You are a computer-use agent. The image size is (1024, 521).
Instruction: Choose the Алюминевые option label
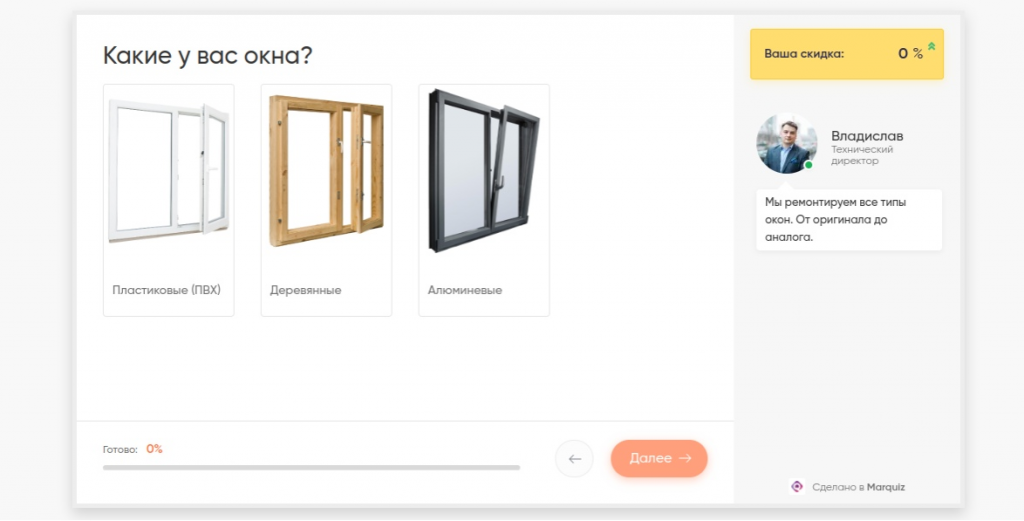[x=465, y=290]
